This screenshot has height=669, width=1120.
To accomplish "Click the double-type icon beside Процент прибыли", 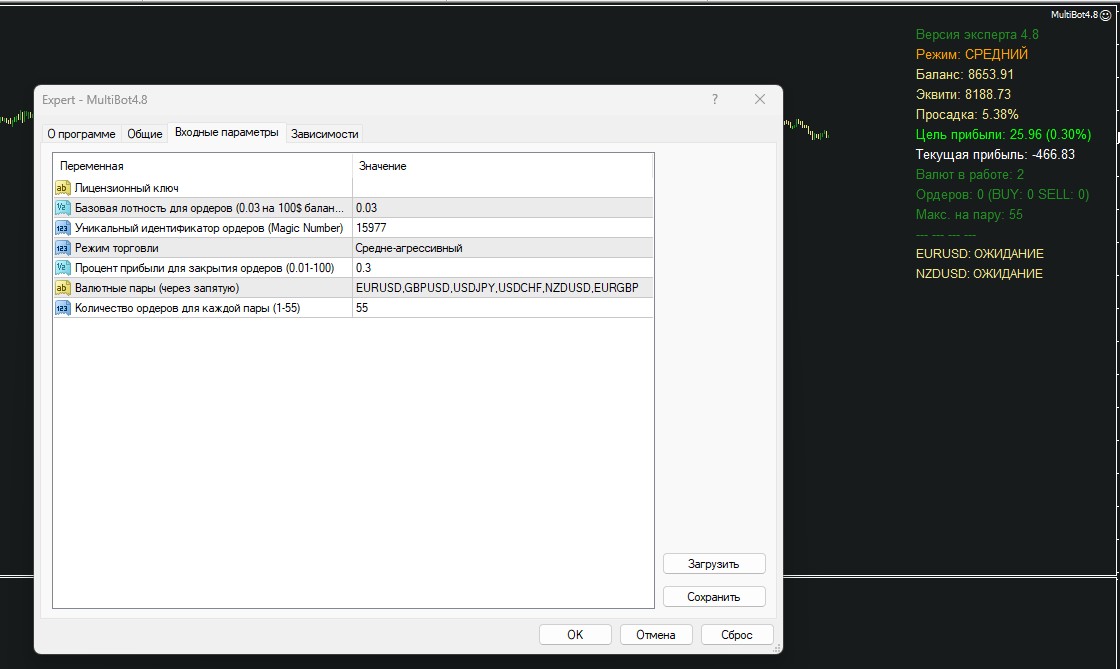I will pos(62,268).
